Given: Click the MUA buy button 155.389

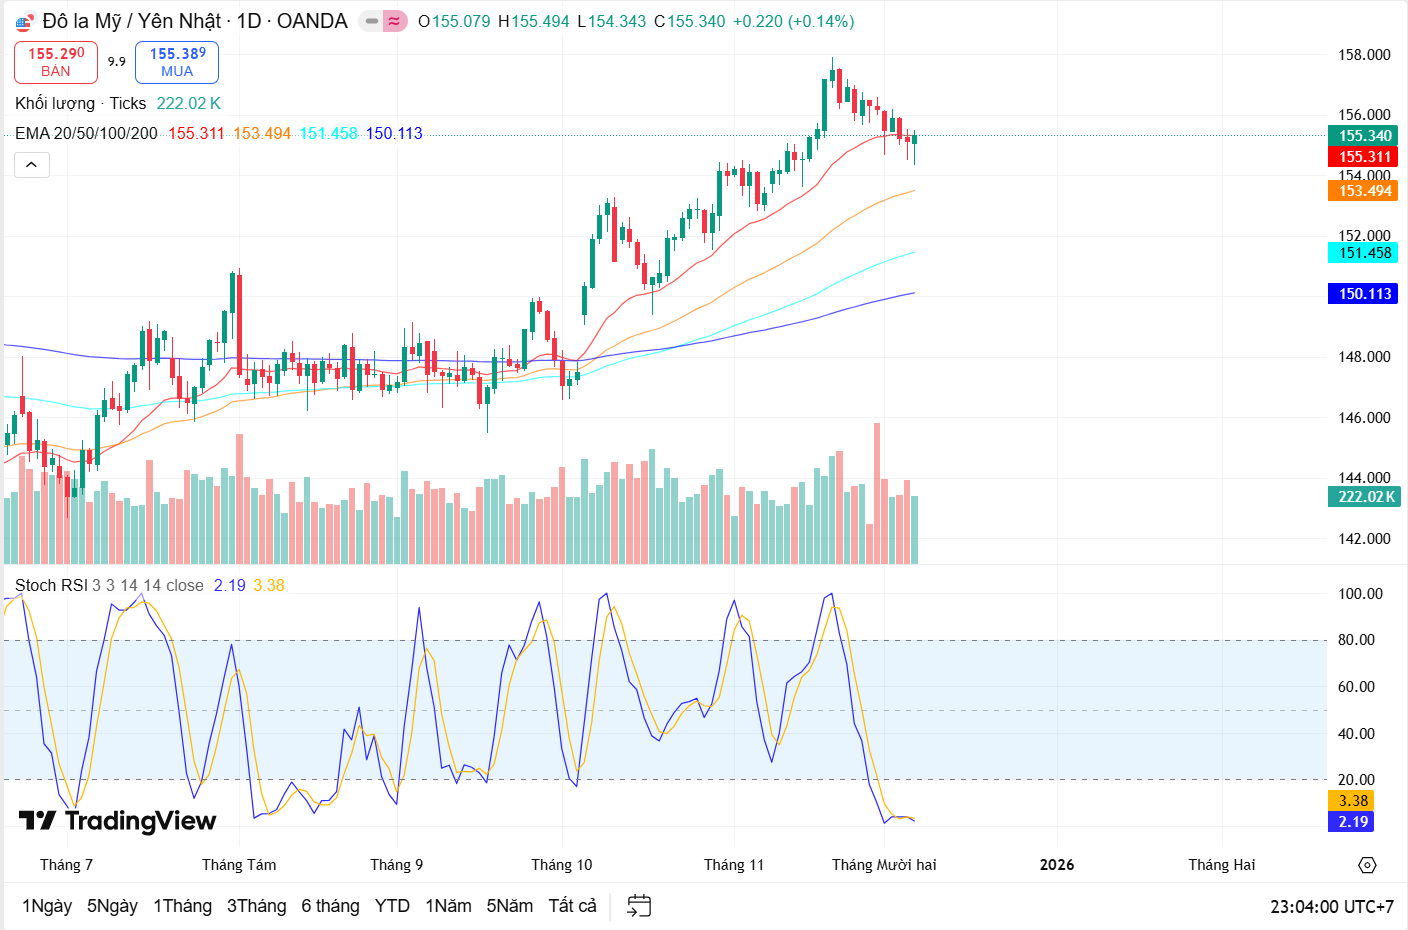Looking at the screenshot, I should (177, 62).
